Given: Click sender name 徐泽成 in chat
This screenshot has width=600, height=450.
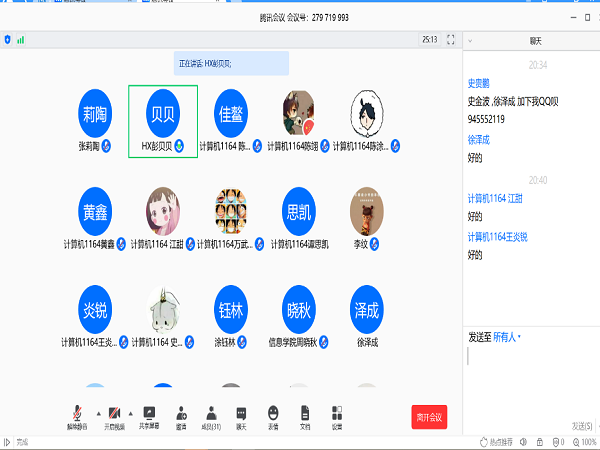Looking at the screenshot, I should click(x=478, y=140).
